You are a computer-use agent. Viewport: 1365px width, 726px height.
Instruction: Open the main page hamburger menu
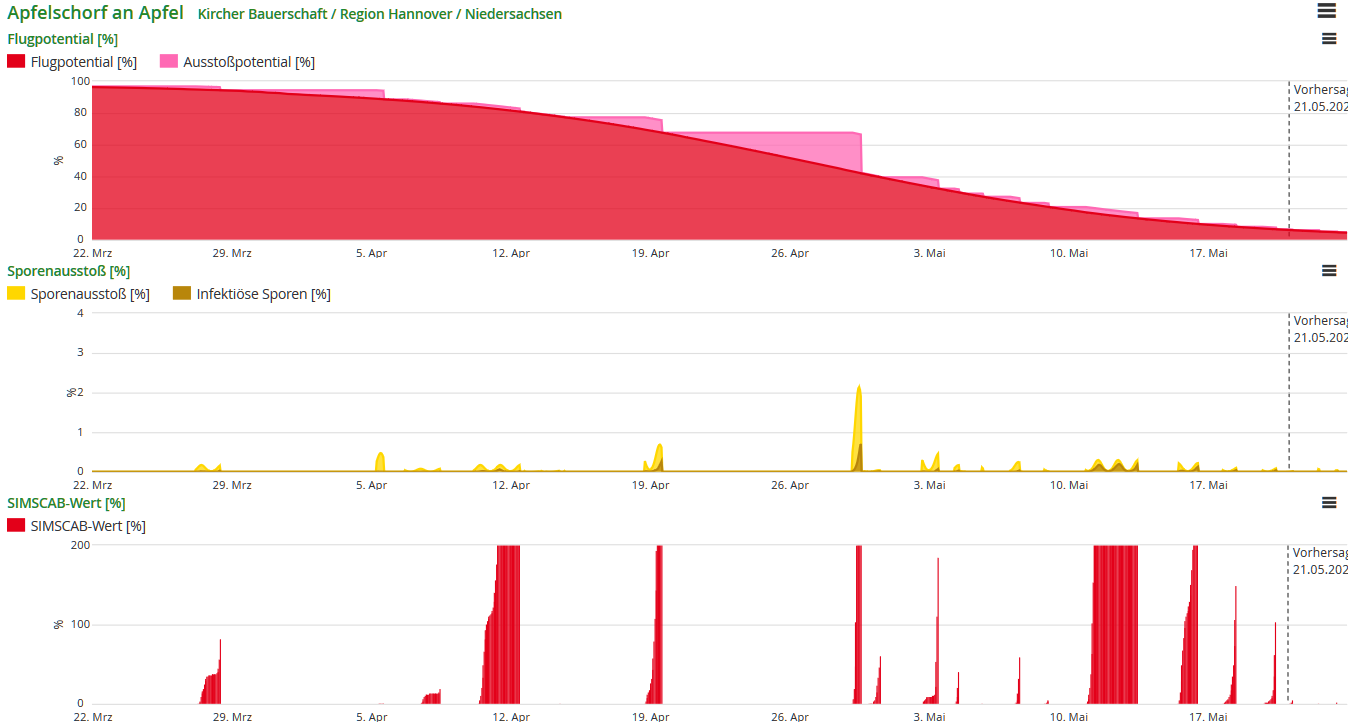coord(1326,11)
